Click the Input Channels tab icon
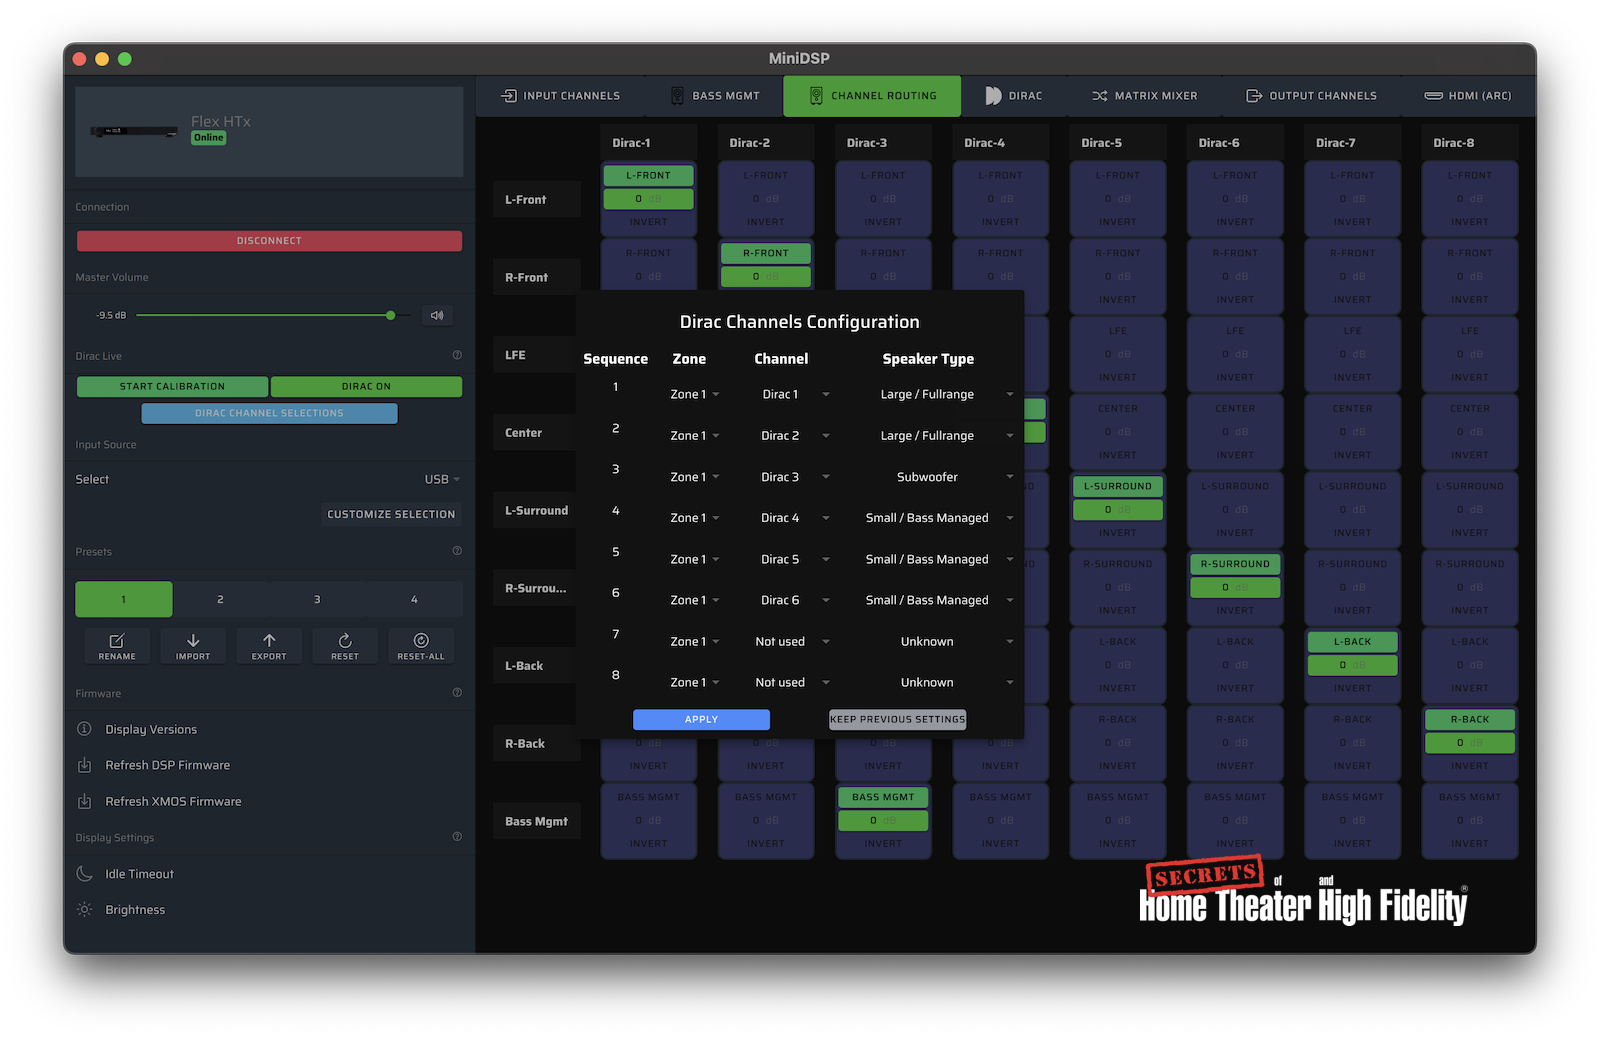 (x=509, y=96)
